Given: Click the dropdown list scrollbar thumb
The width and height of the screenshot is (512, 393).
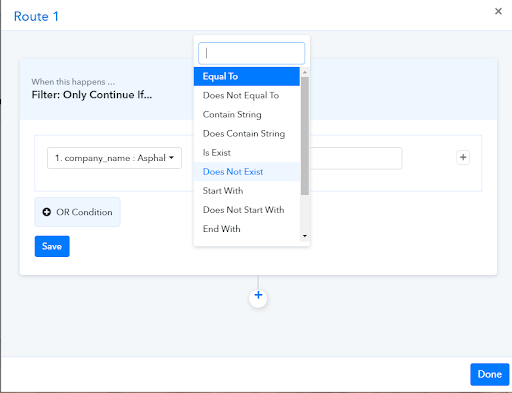Looking at the screenshot, I should tap(305, 136).
